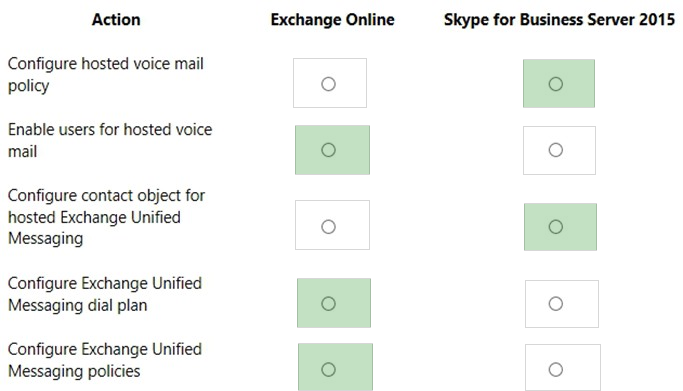
Task: Click green highlighted cell in contact object row
Action: point(560,226)
